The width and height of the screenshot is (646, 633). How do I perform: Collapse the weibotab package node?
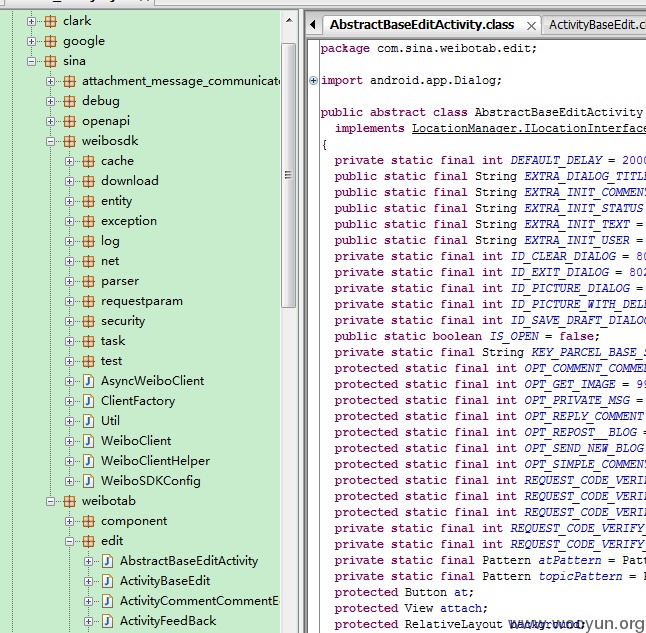(50, 502)
